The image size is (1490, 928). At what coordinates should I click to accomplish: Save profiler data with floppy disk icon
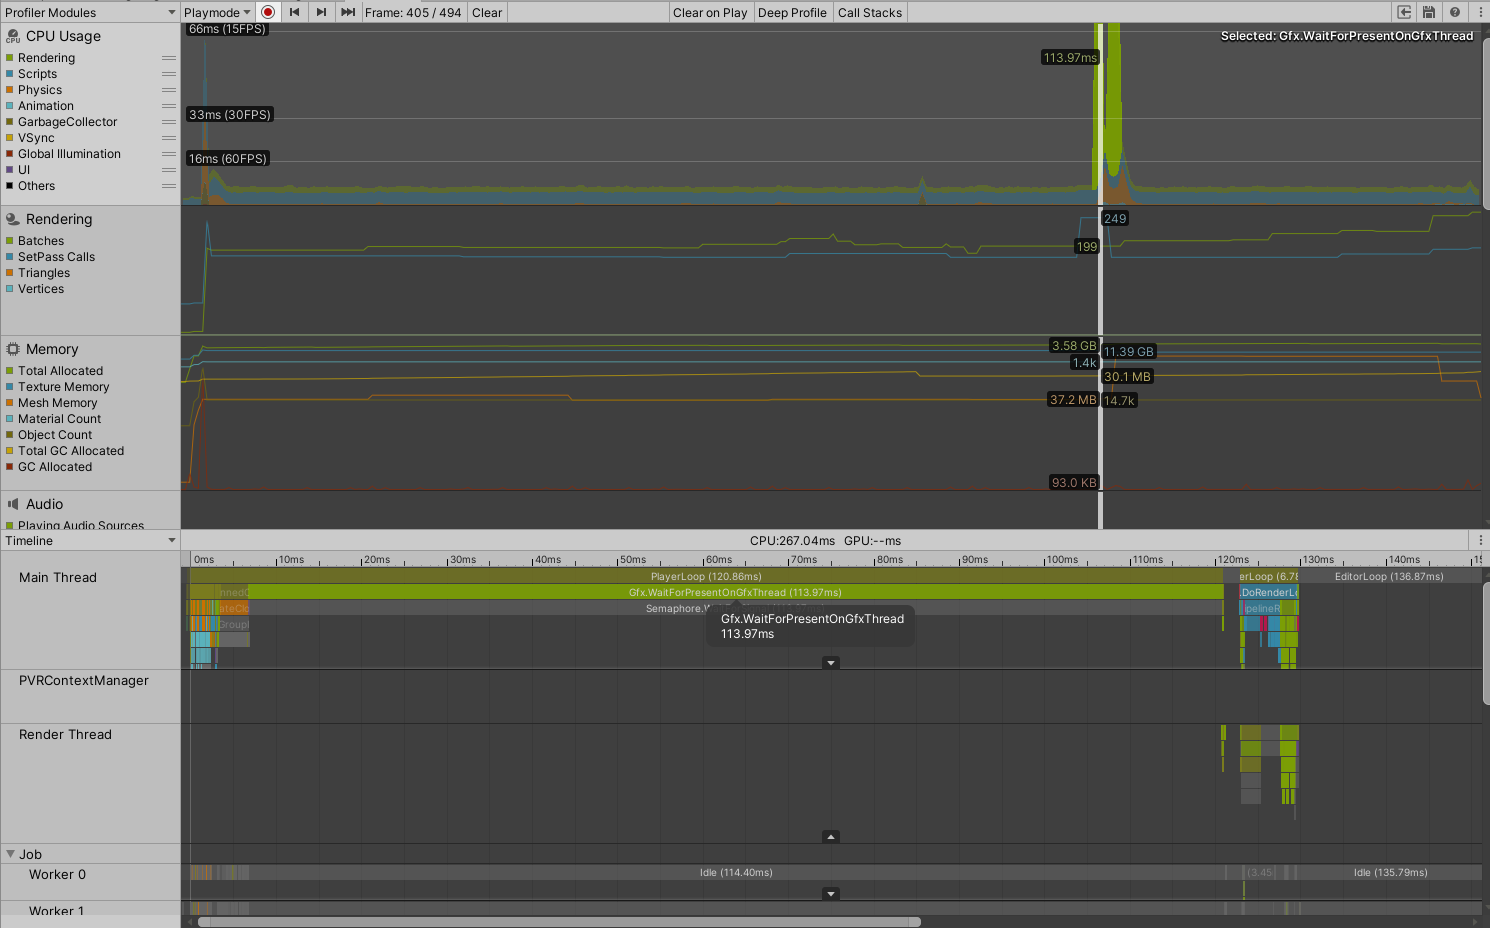point(1429,12)
